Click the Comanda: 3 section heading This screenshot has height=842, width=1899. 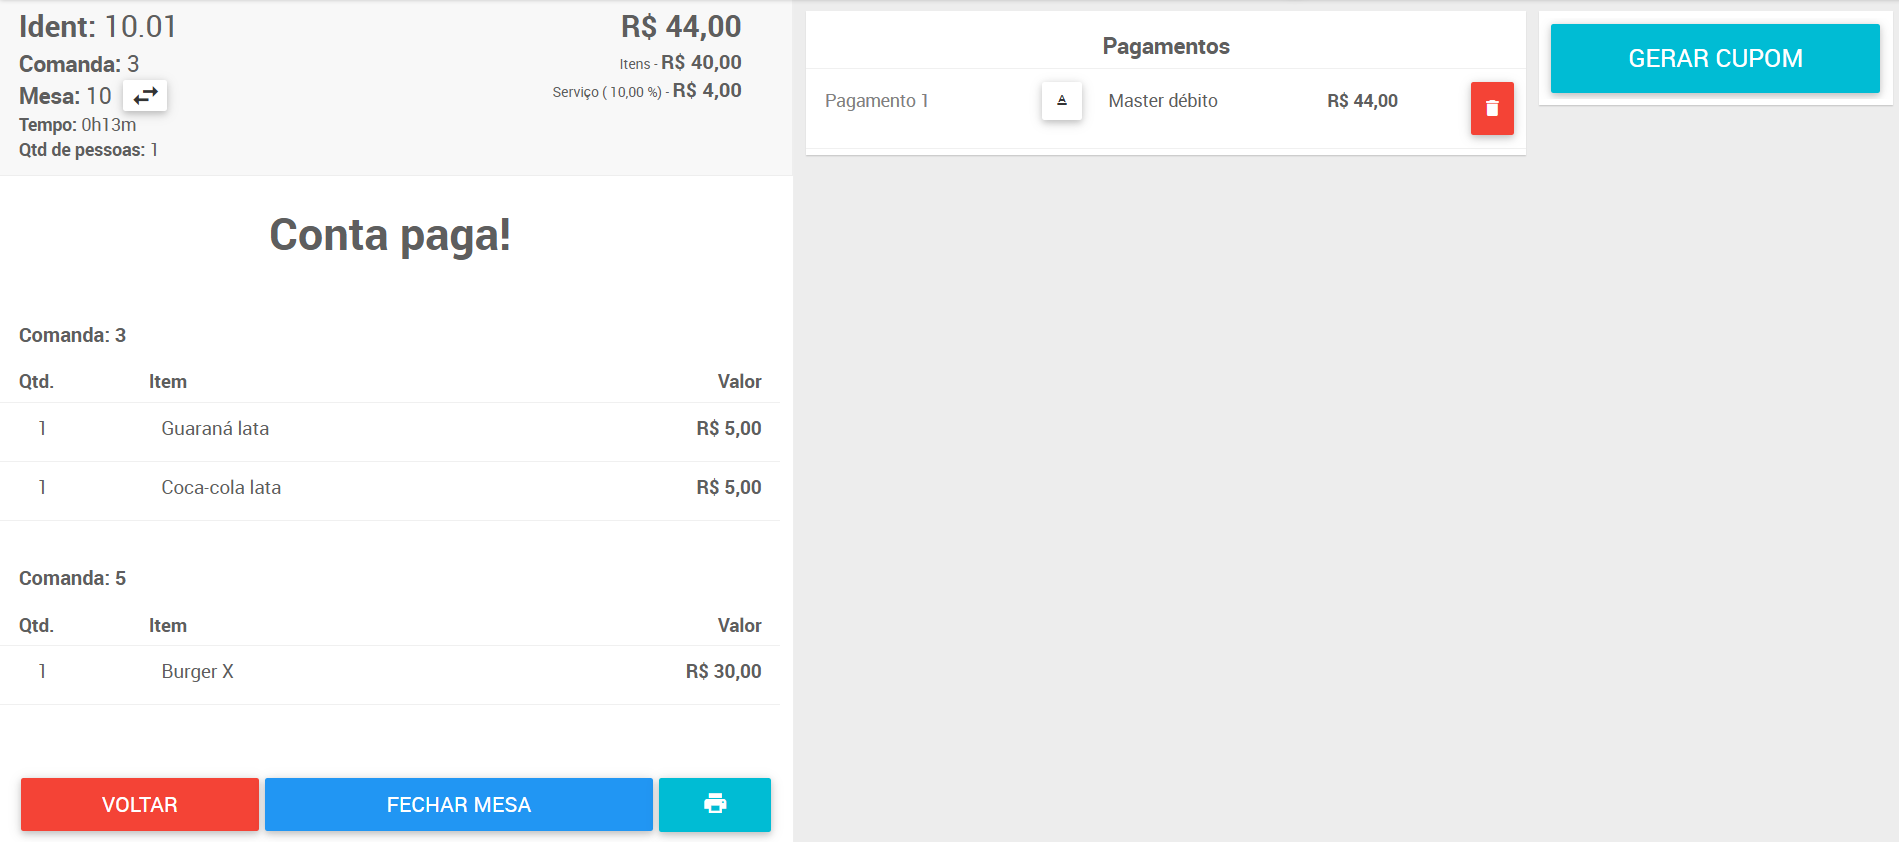[73, 335]
